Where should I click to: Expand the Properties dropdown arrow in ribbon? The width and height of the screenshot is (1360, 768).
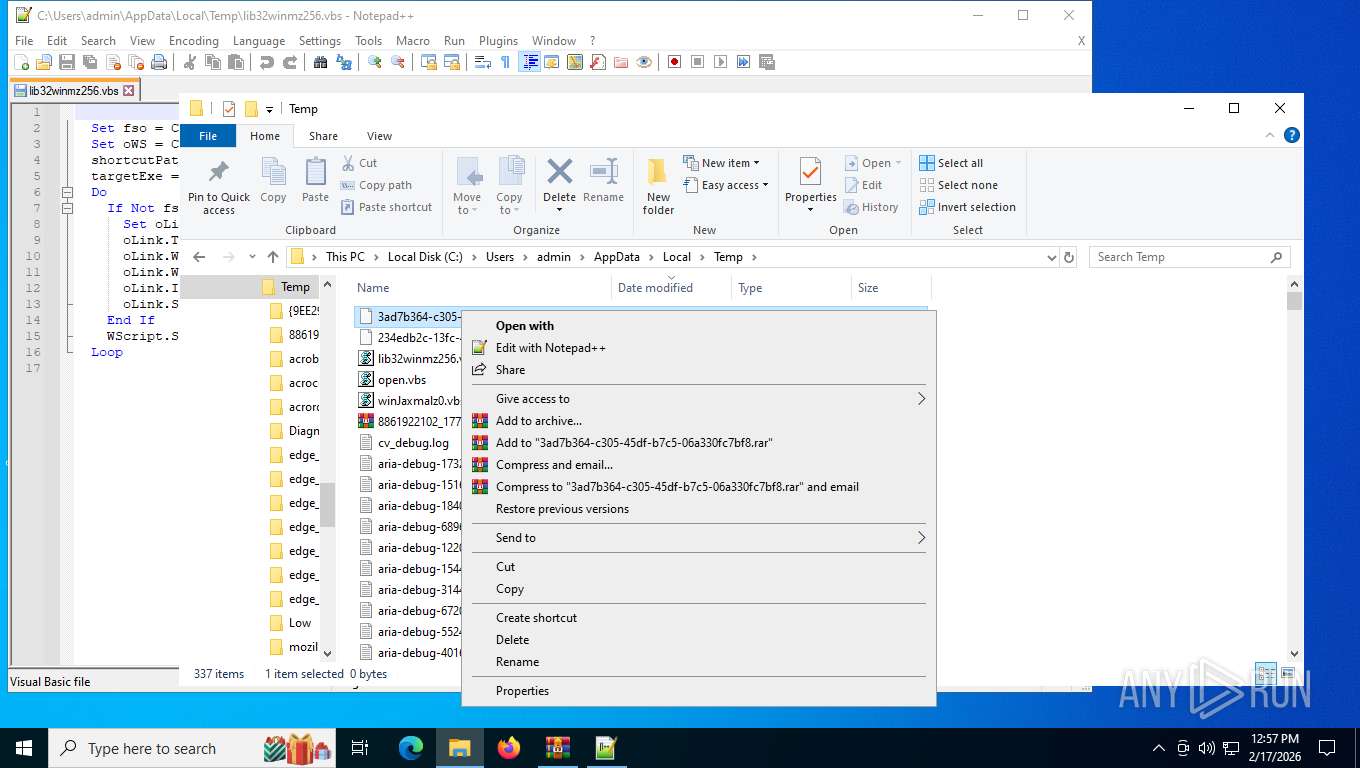point(810,210)
